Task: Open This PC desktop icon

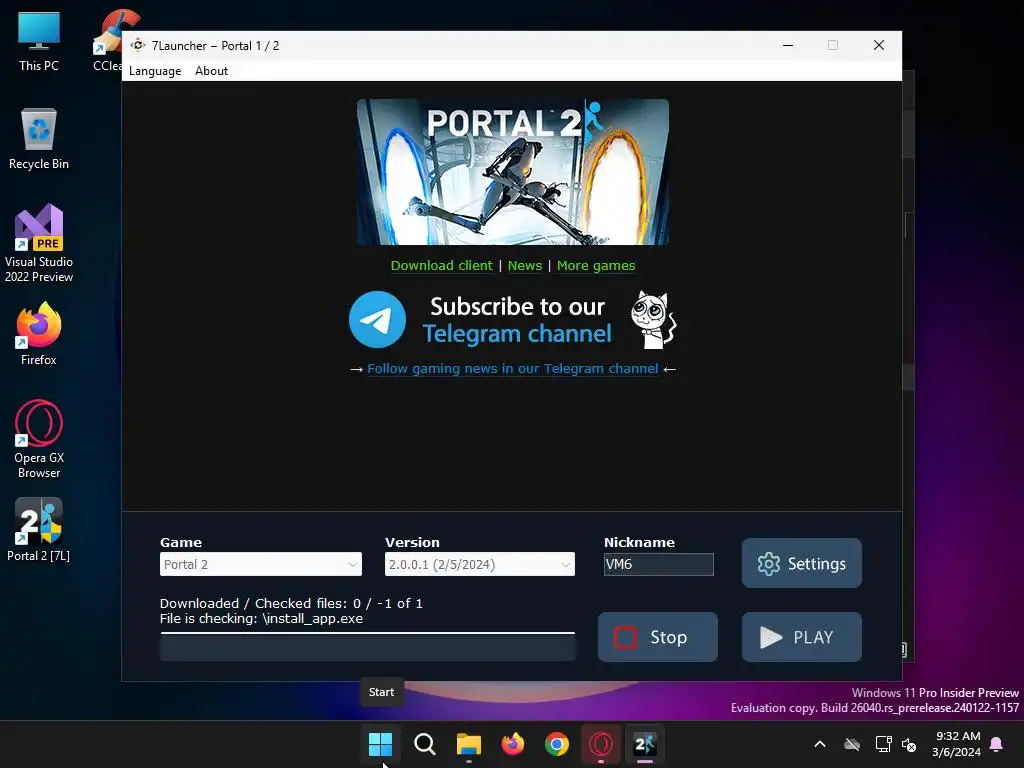Action: coord(39,41)
